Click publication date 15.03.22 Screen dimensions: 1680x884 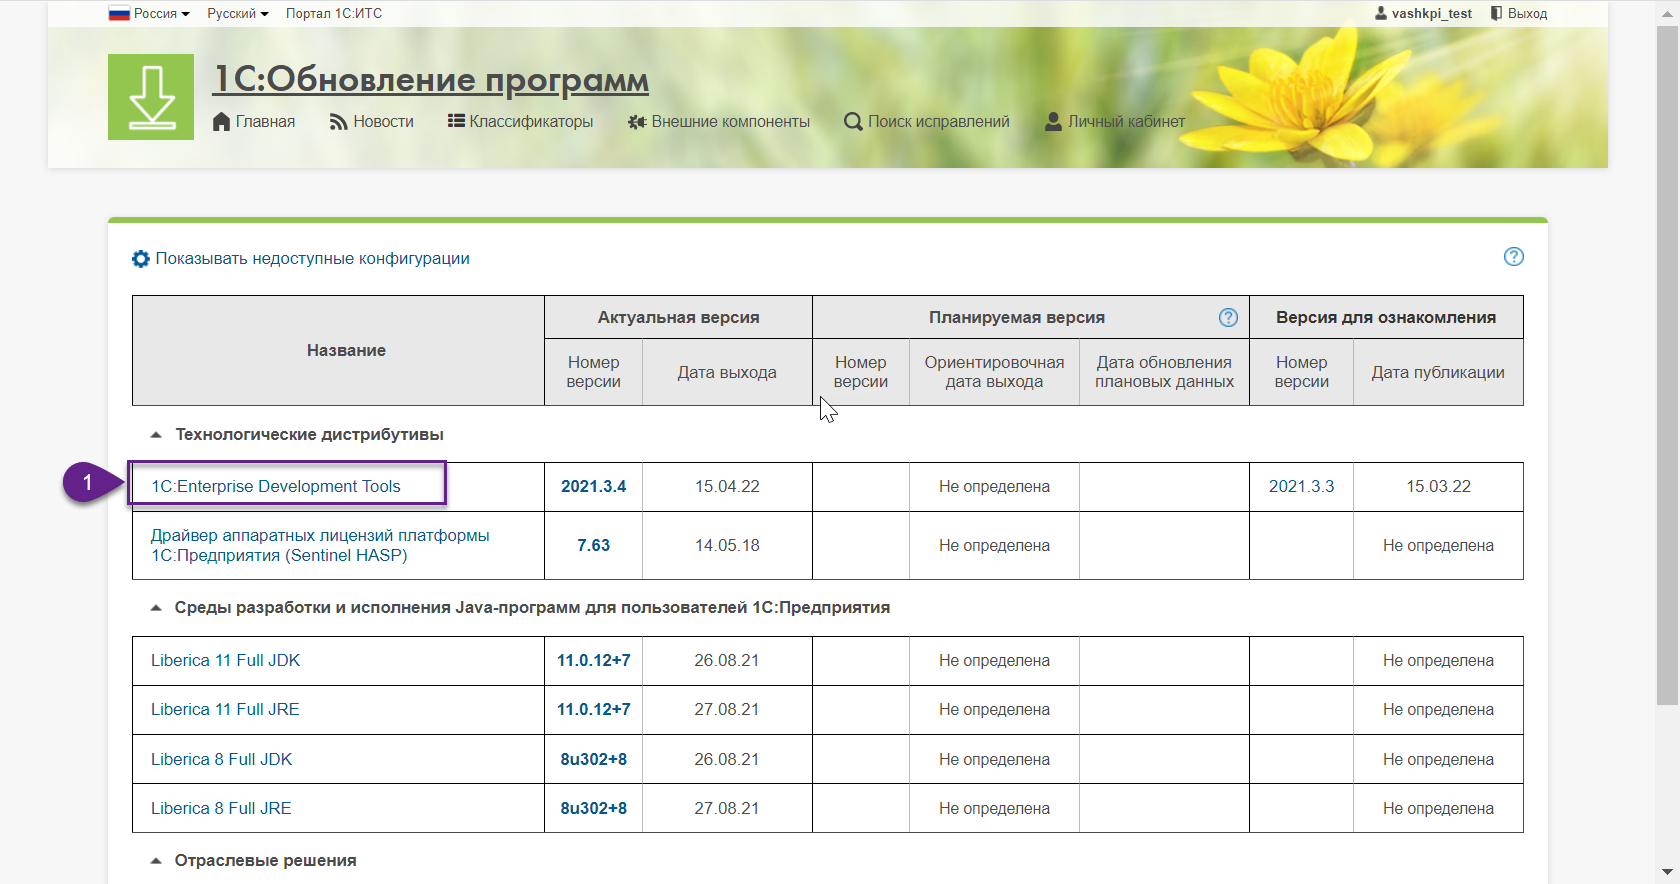click(x=1438, y=487)
